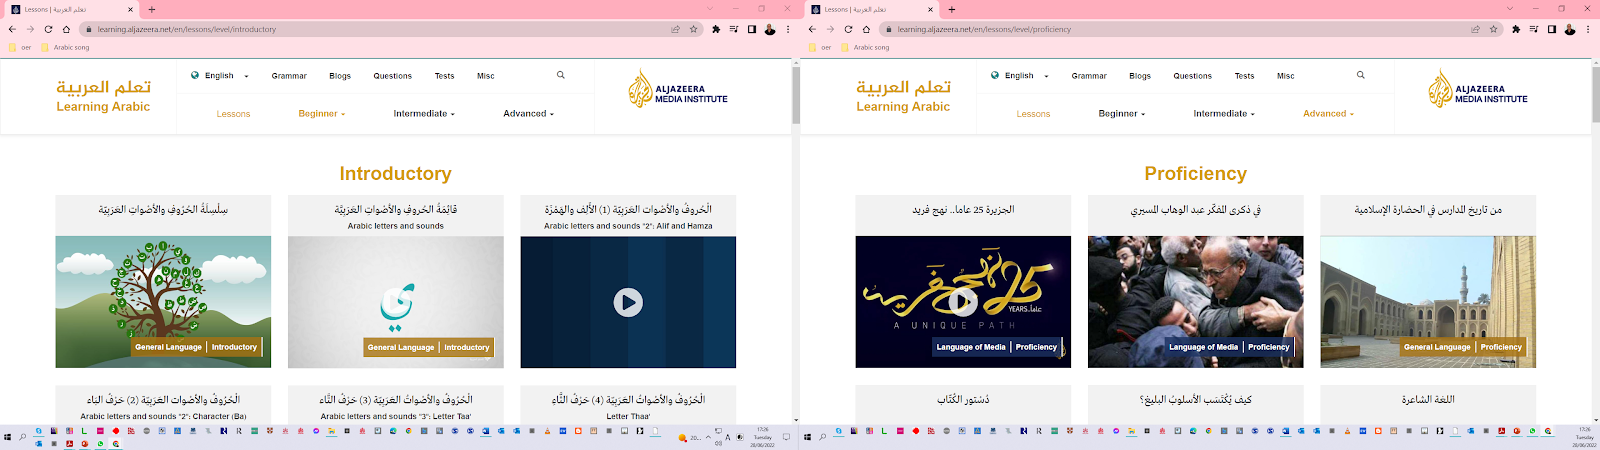The image size is (1600, 450).
Task: Open English language dropdown on Proficiency page
Action: click(1020, 76)
